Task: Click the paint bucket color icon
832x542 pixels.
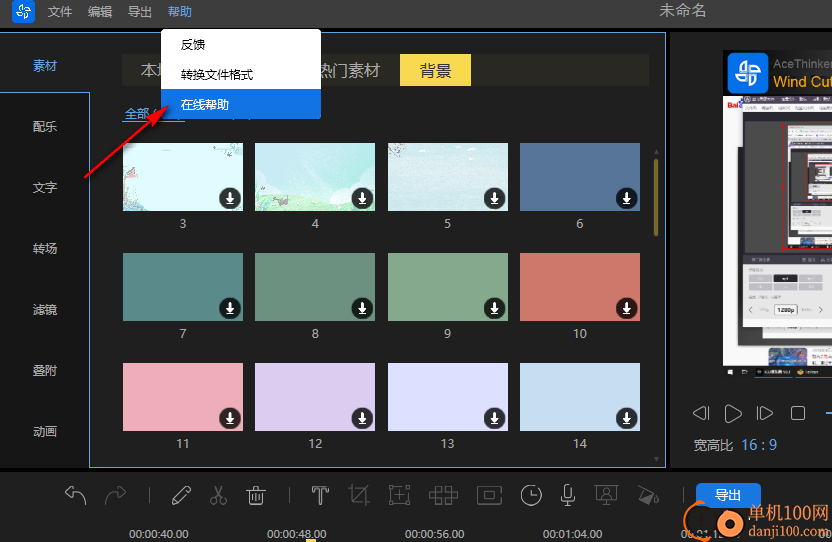Action: (647, 495)
